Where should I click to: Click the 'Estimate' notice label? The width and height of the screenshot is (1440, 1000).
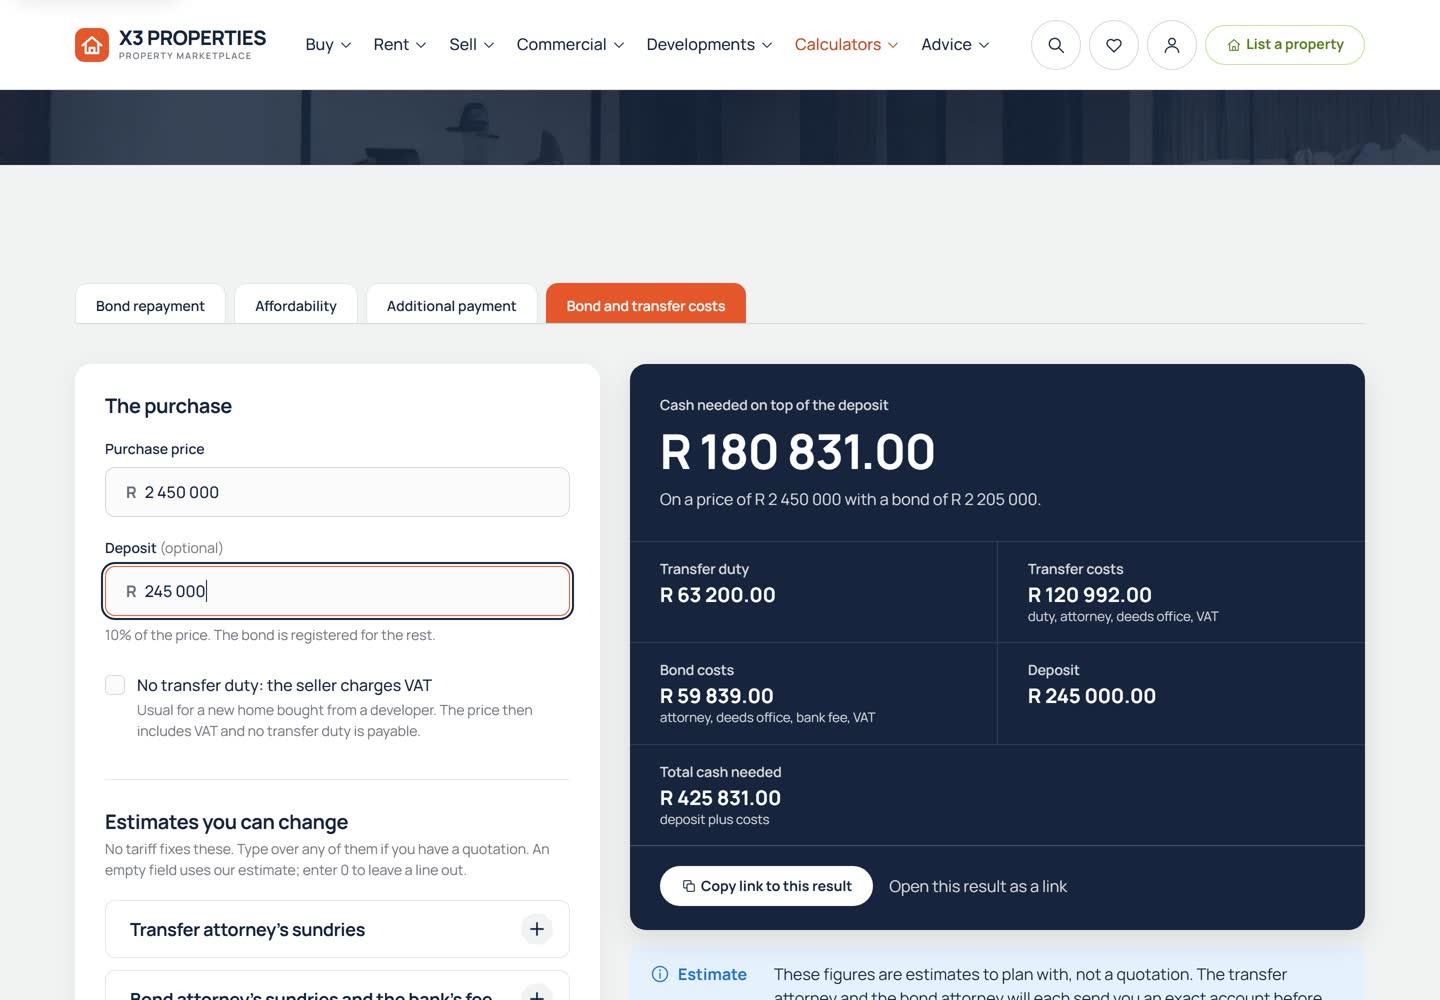point(712,974)
